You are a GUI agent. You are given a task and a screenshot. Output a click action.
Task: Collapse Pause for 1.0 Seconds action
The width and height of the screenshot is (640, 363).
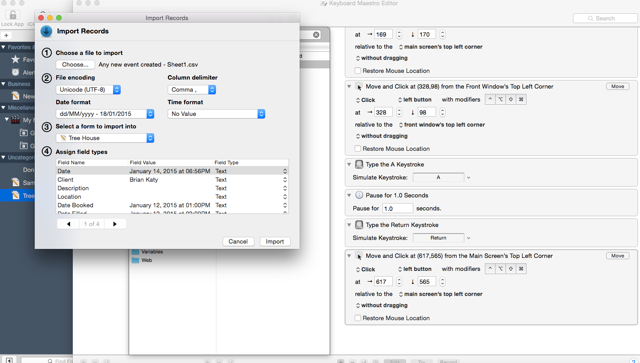[x=349, y=195]
